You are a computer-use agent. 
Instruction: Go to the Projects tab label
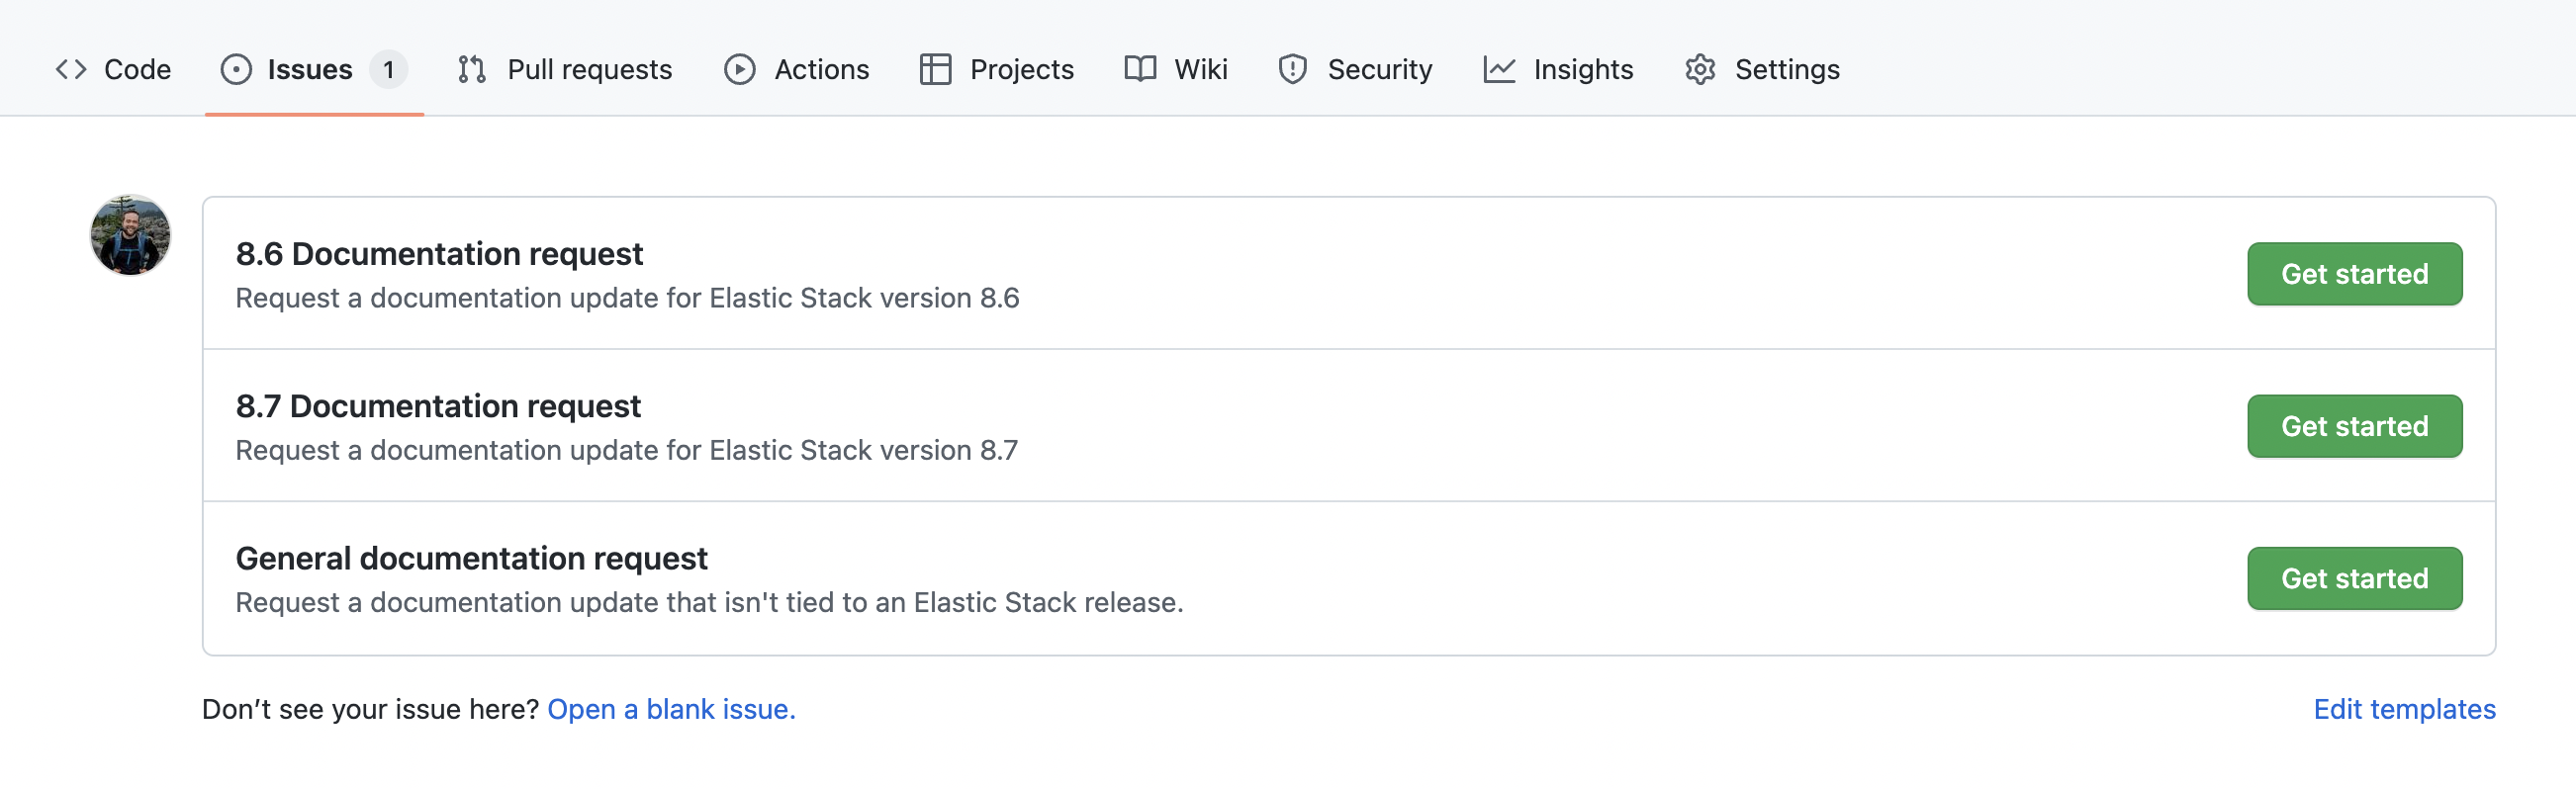(1022, 69)
